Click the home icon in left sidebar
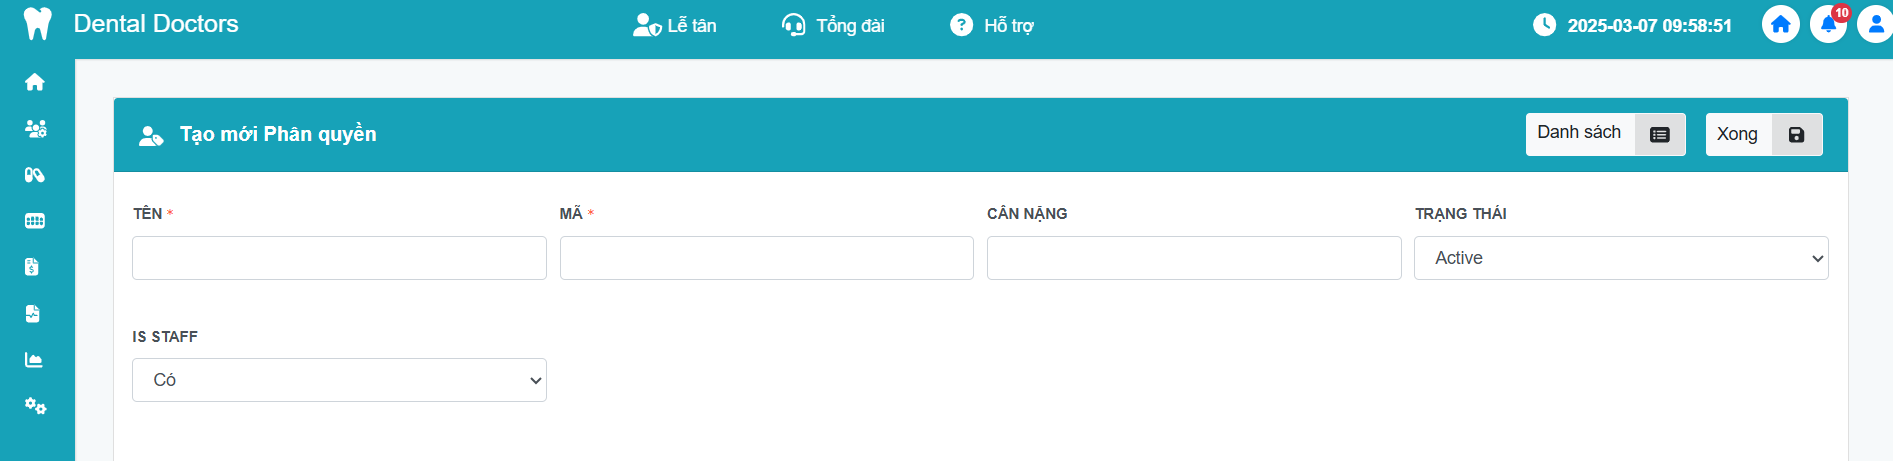The width and height of the screenshot is (1893, 461). pos(35,82)
